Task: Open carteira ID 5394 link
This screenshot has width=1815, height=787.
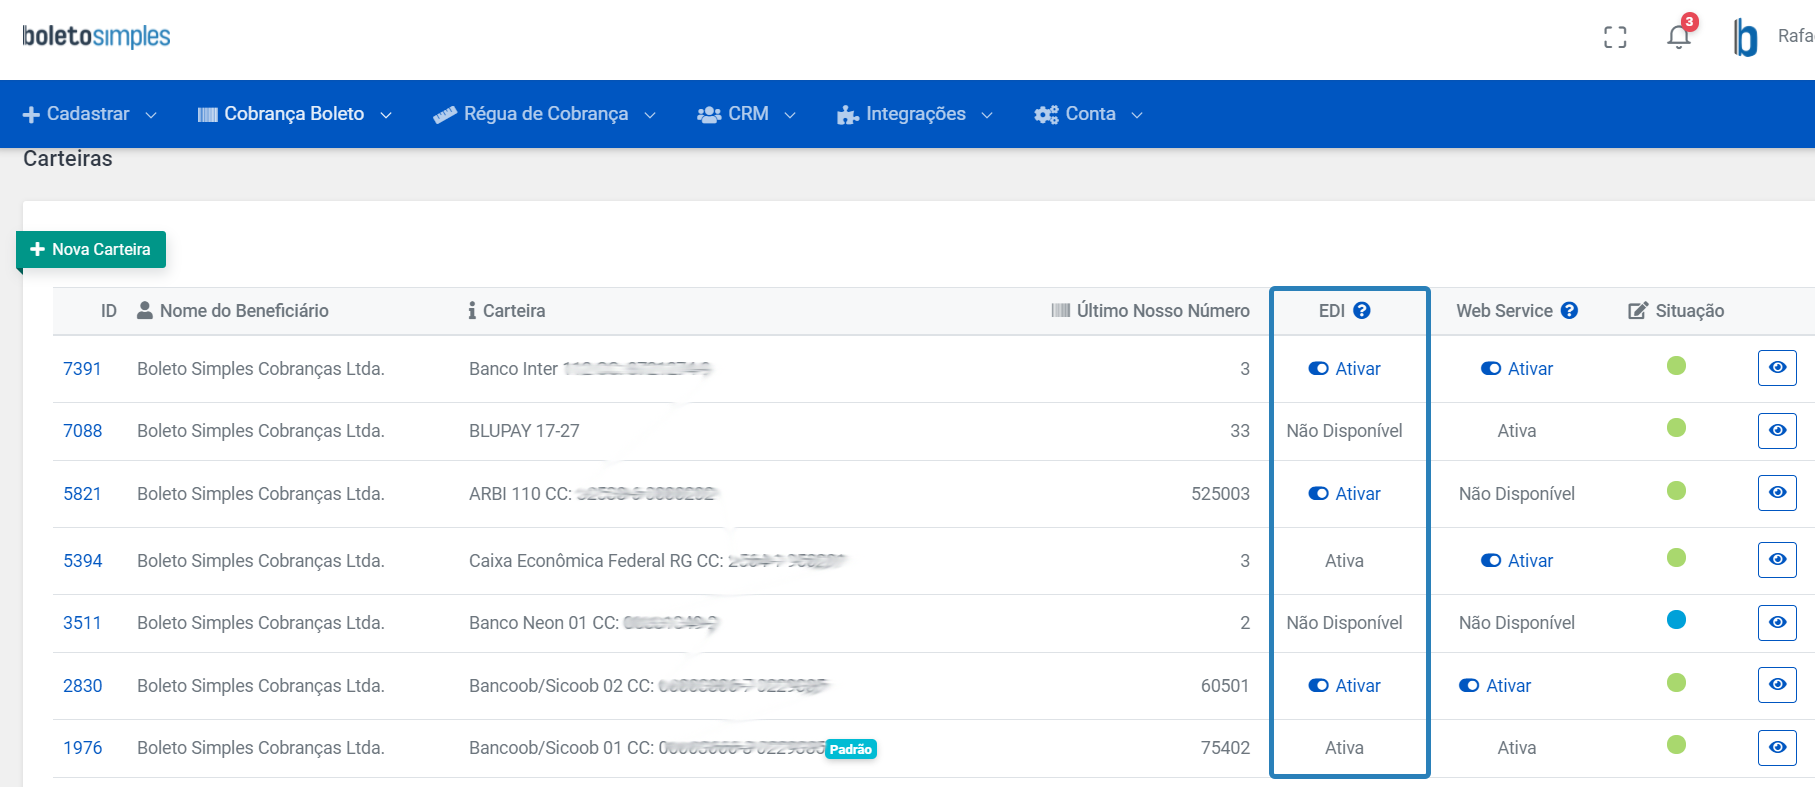Action: coord(82,561)
